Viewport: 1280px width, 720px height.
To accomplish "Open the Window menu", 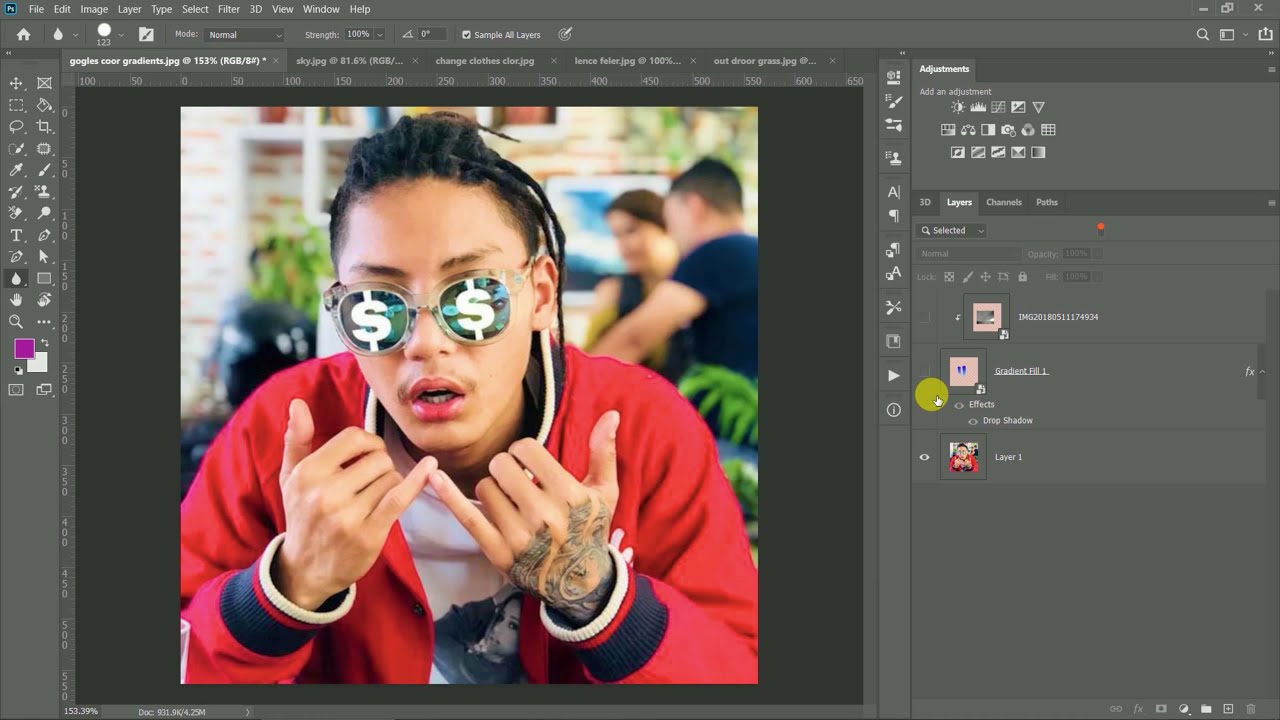I will point(321,9).
